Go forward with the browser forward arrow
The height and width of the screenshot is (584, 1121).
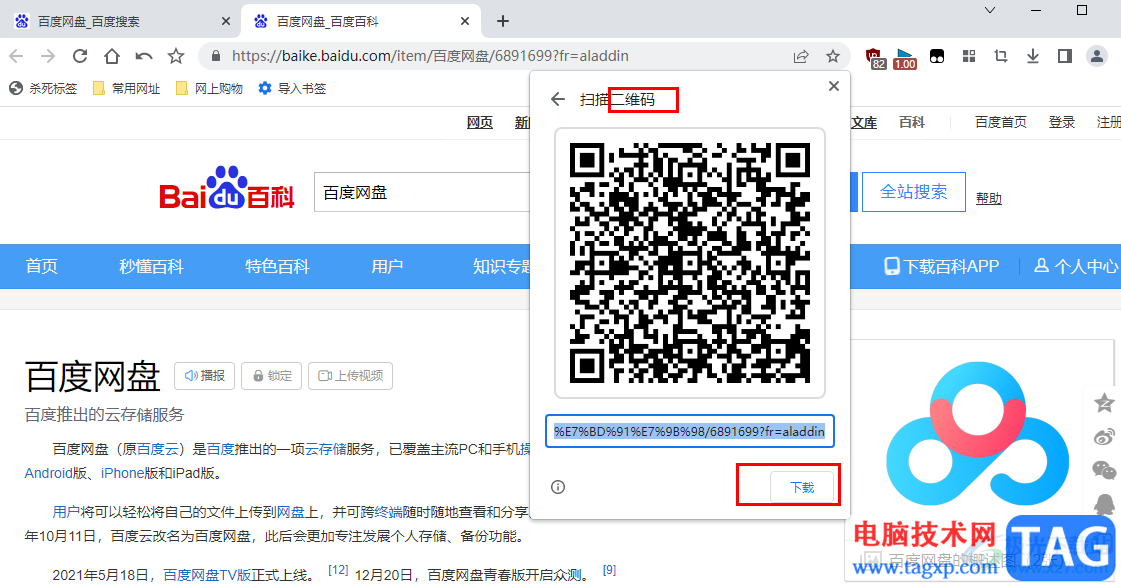48,56
